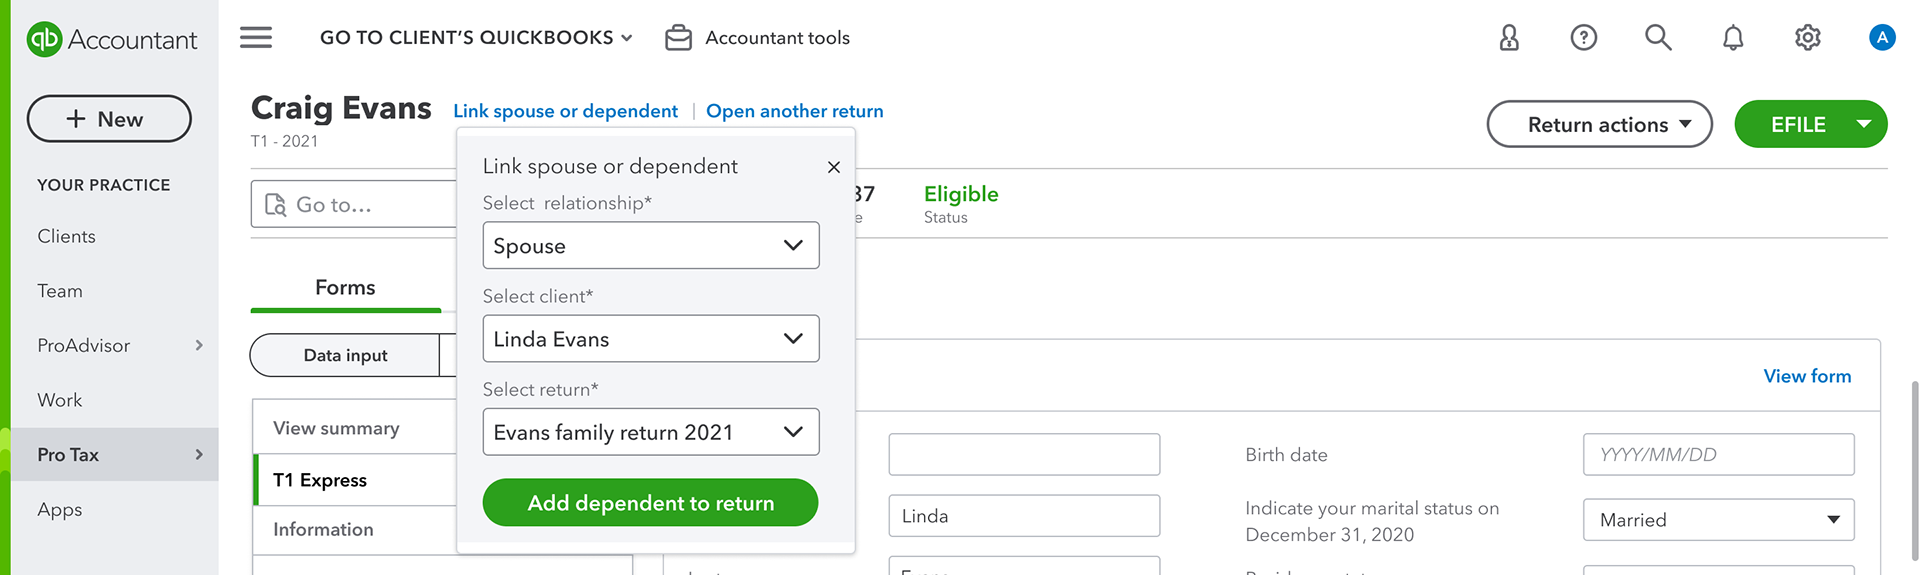This screenshot has width=1920, height=575.
Task: Click the EFILE dropdown arrow
Action: pyautogui.click(x=1864, y=124)
